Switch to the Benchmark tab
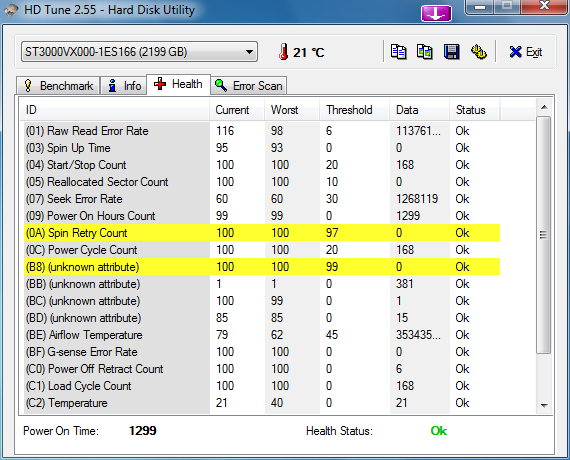The height and width of the screenshot is (460, 570). (x=58, y=86)
